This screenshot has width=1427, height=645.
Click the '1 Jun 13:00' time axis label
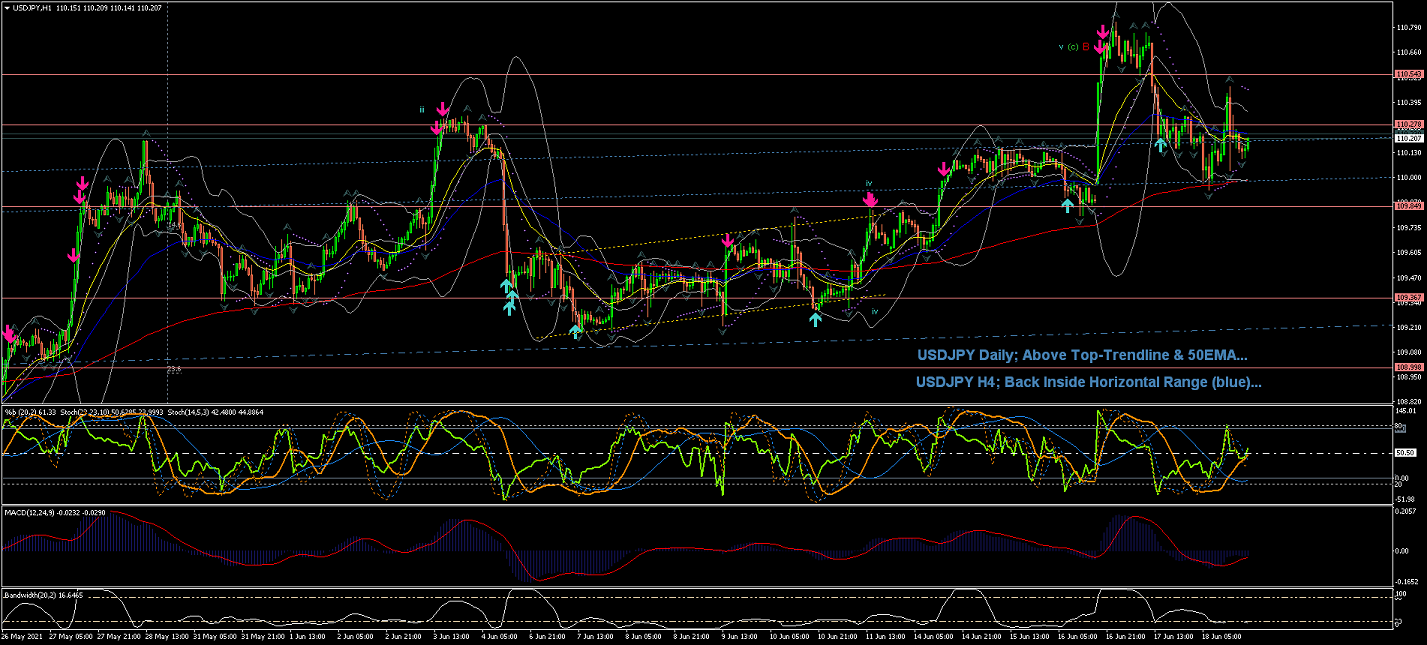coord(309,636)
